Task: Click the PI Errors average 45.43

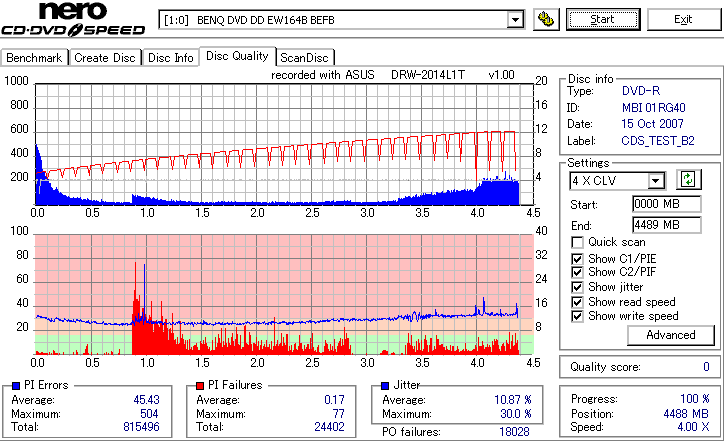Action: coord(146,400)
